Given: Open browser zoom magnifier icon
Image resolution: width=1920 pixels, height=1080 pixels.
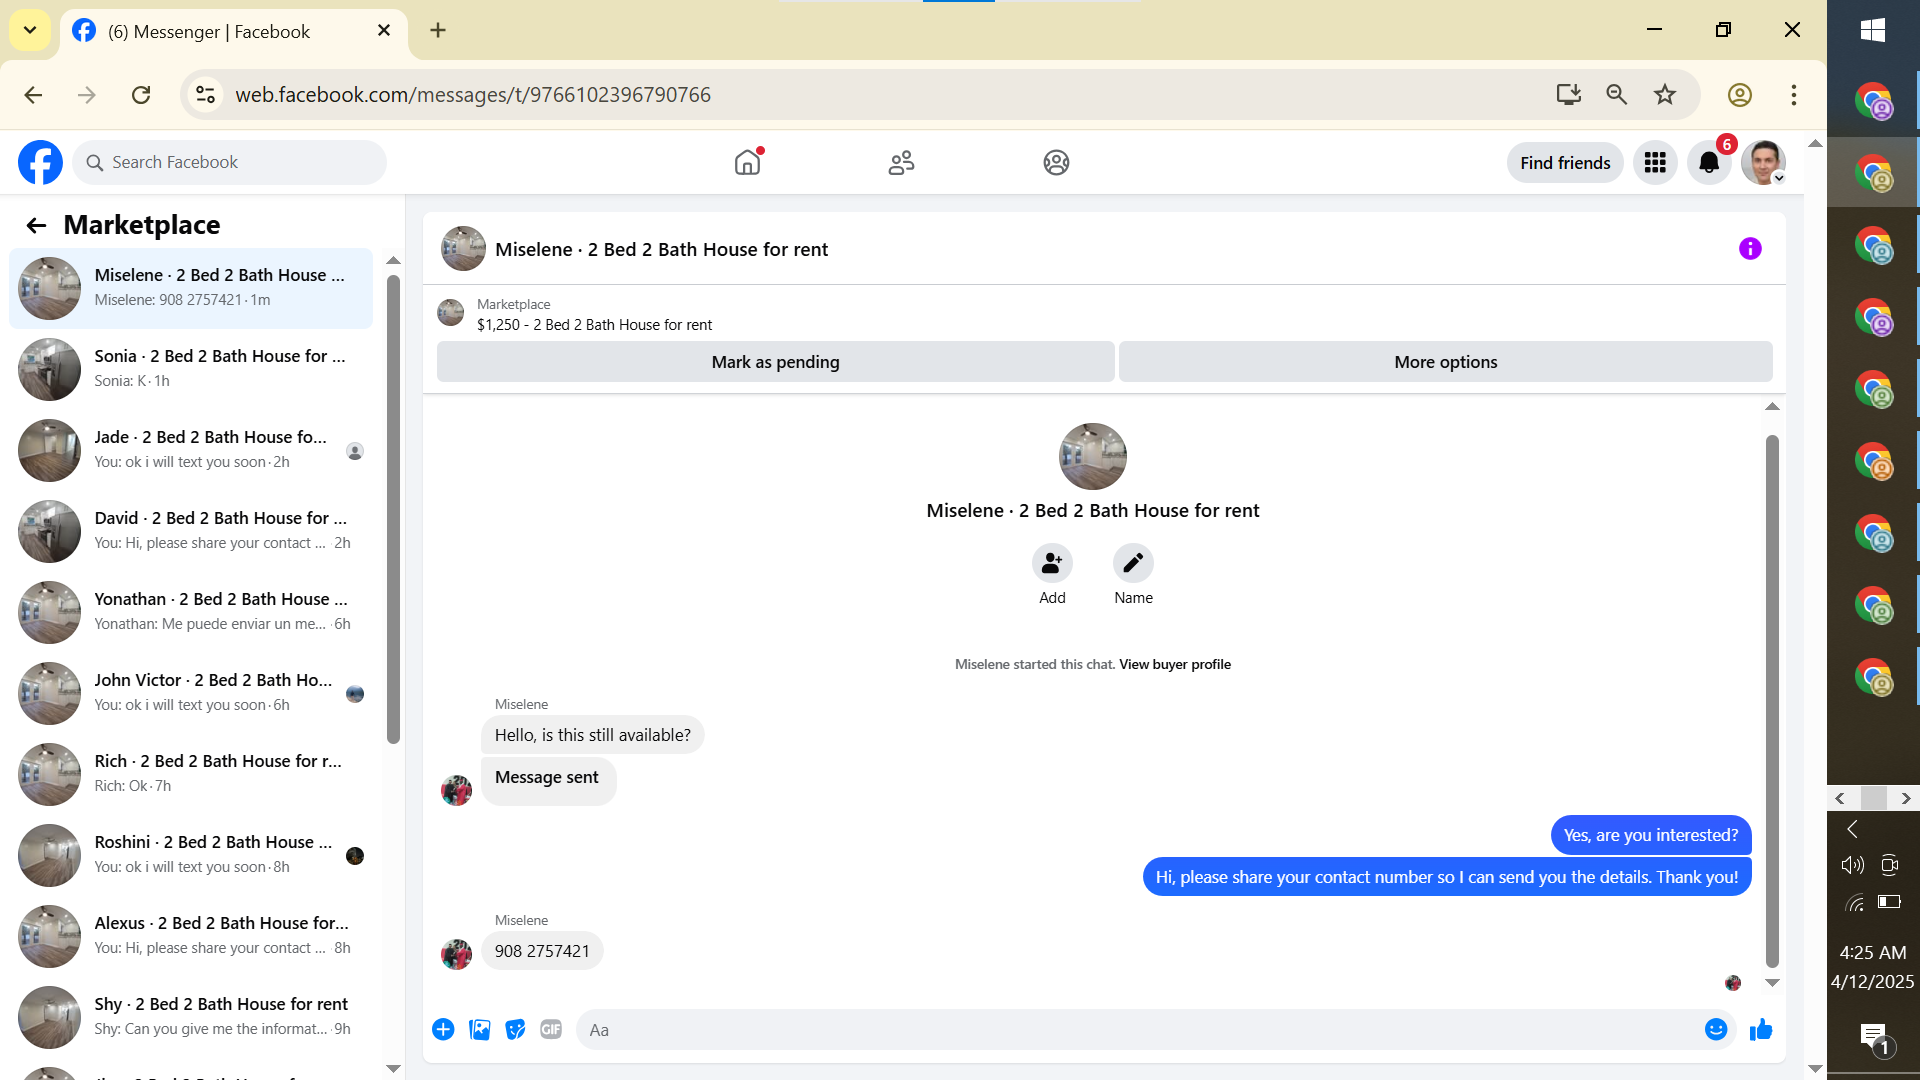Looking at the screenshot, I should coord(1616,94).
